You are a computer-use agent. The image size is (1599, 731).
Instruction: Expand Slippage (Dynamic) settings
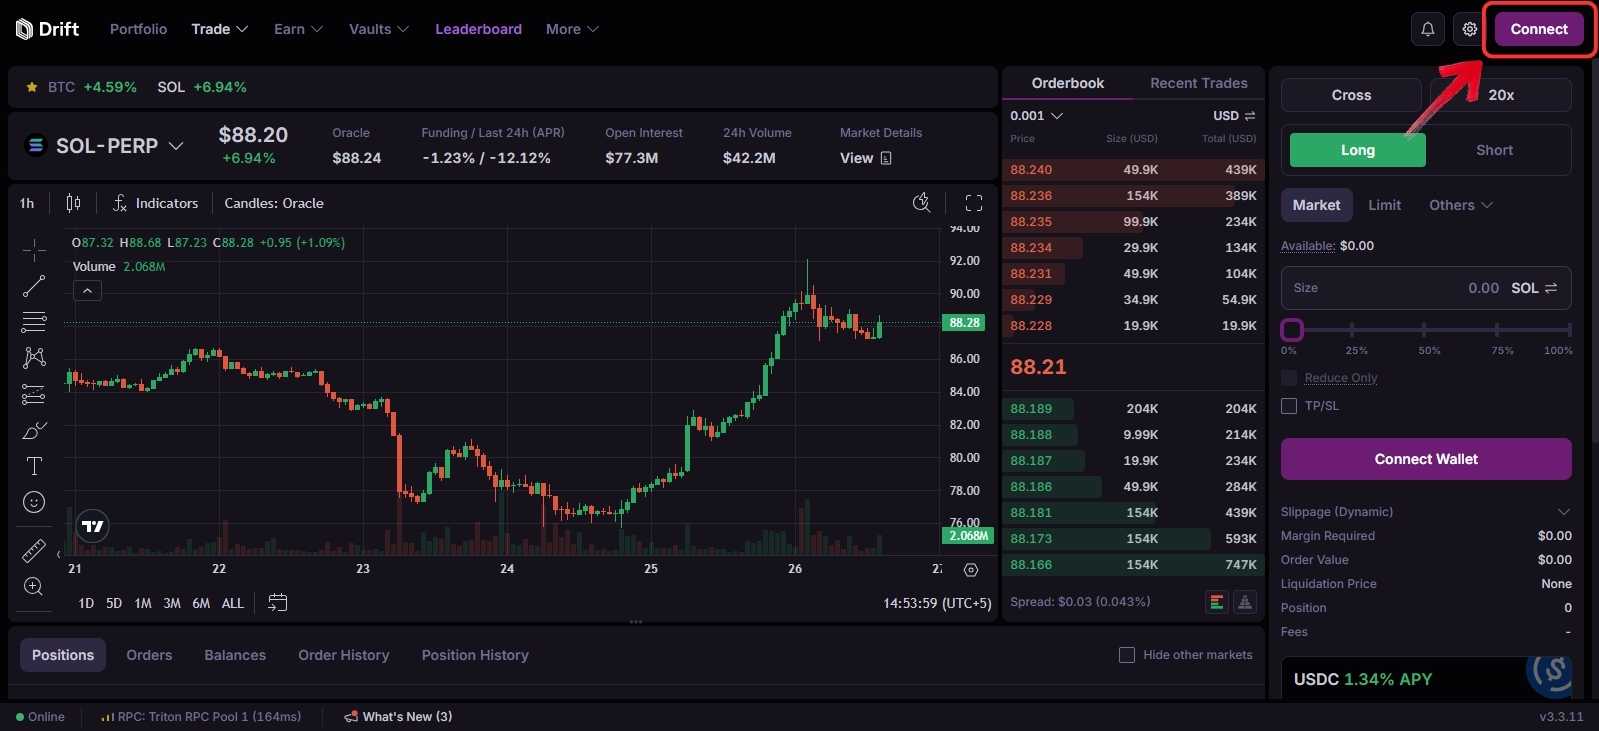(x=1426, y=512)
